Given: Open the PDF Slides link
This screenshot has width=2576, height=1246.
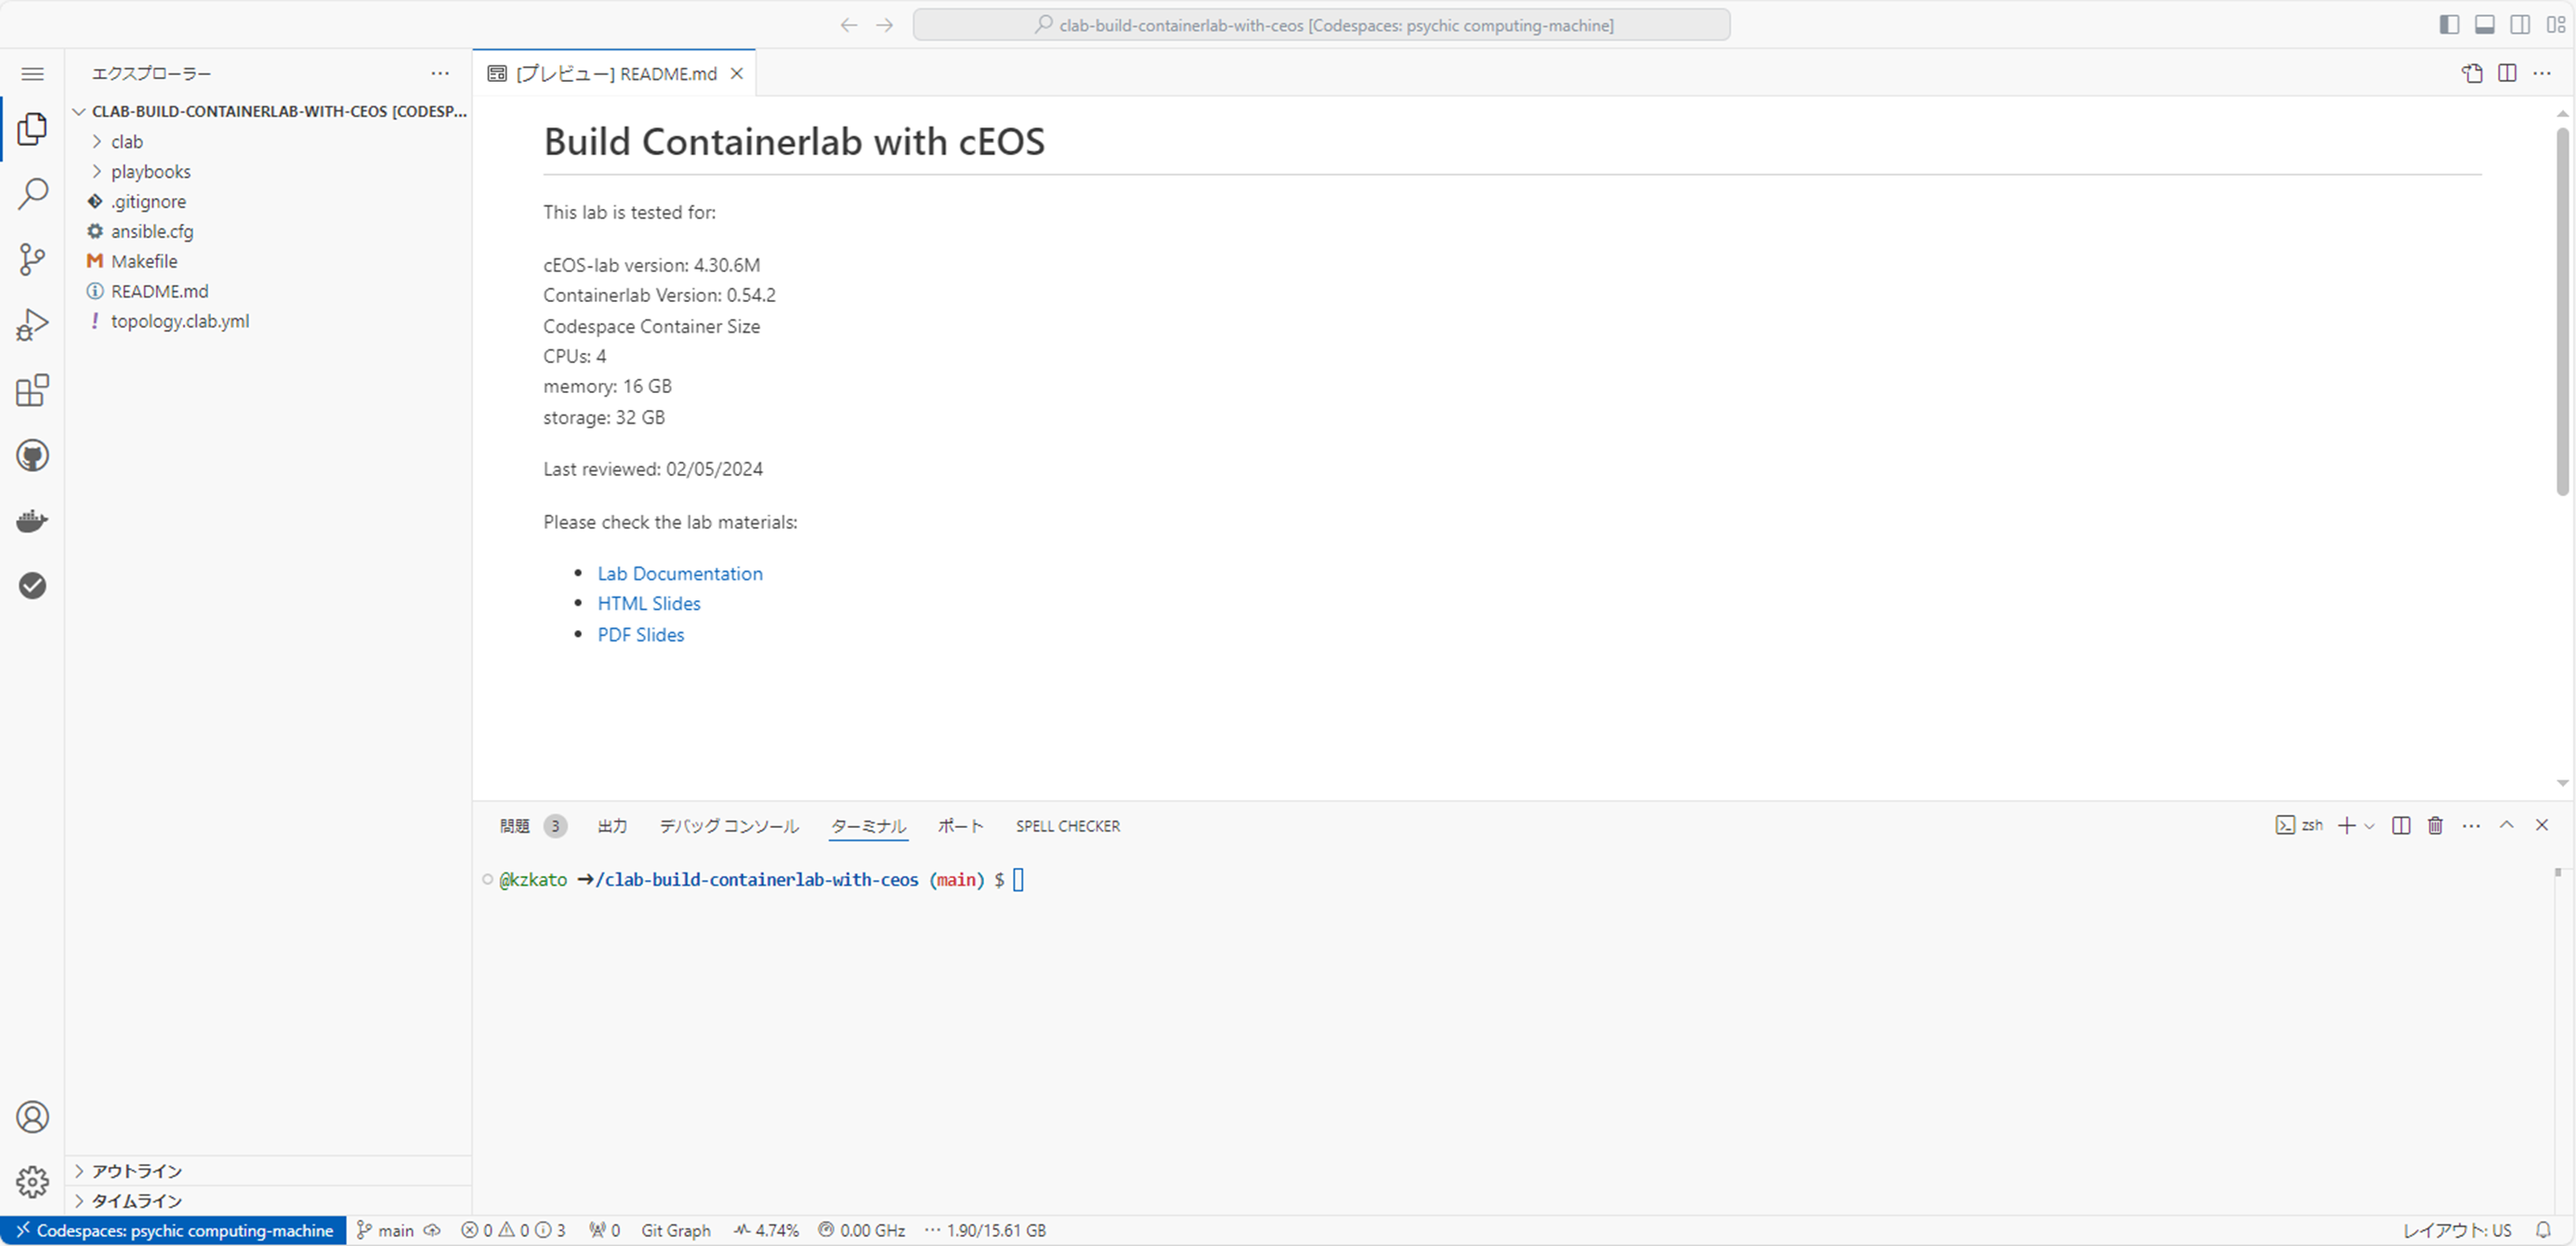Looking at the screenshot, I should (x=640, y=634).
